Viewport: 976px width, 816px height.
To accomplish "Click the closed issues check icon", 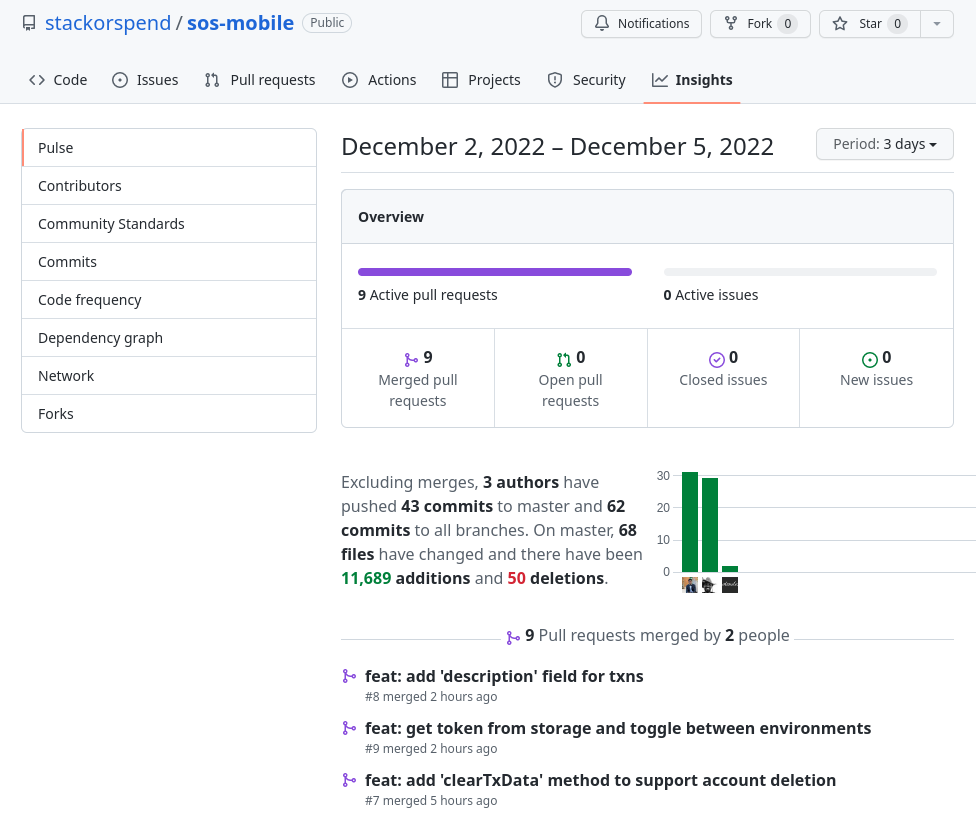I will pos(716,358).
